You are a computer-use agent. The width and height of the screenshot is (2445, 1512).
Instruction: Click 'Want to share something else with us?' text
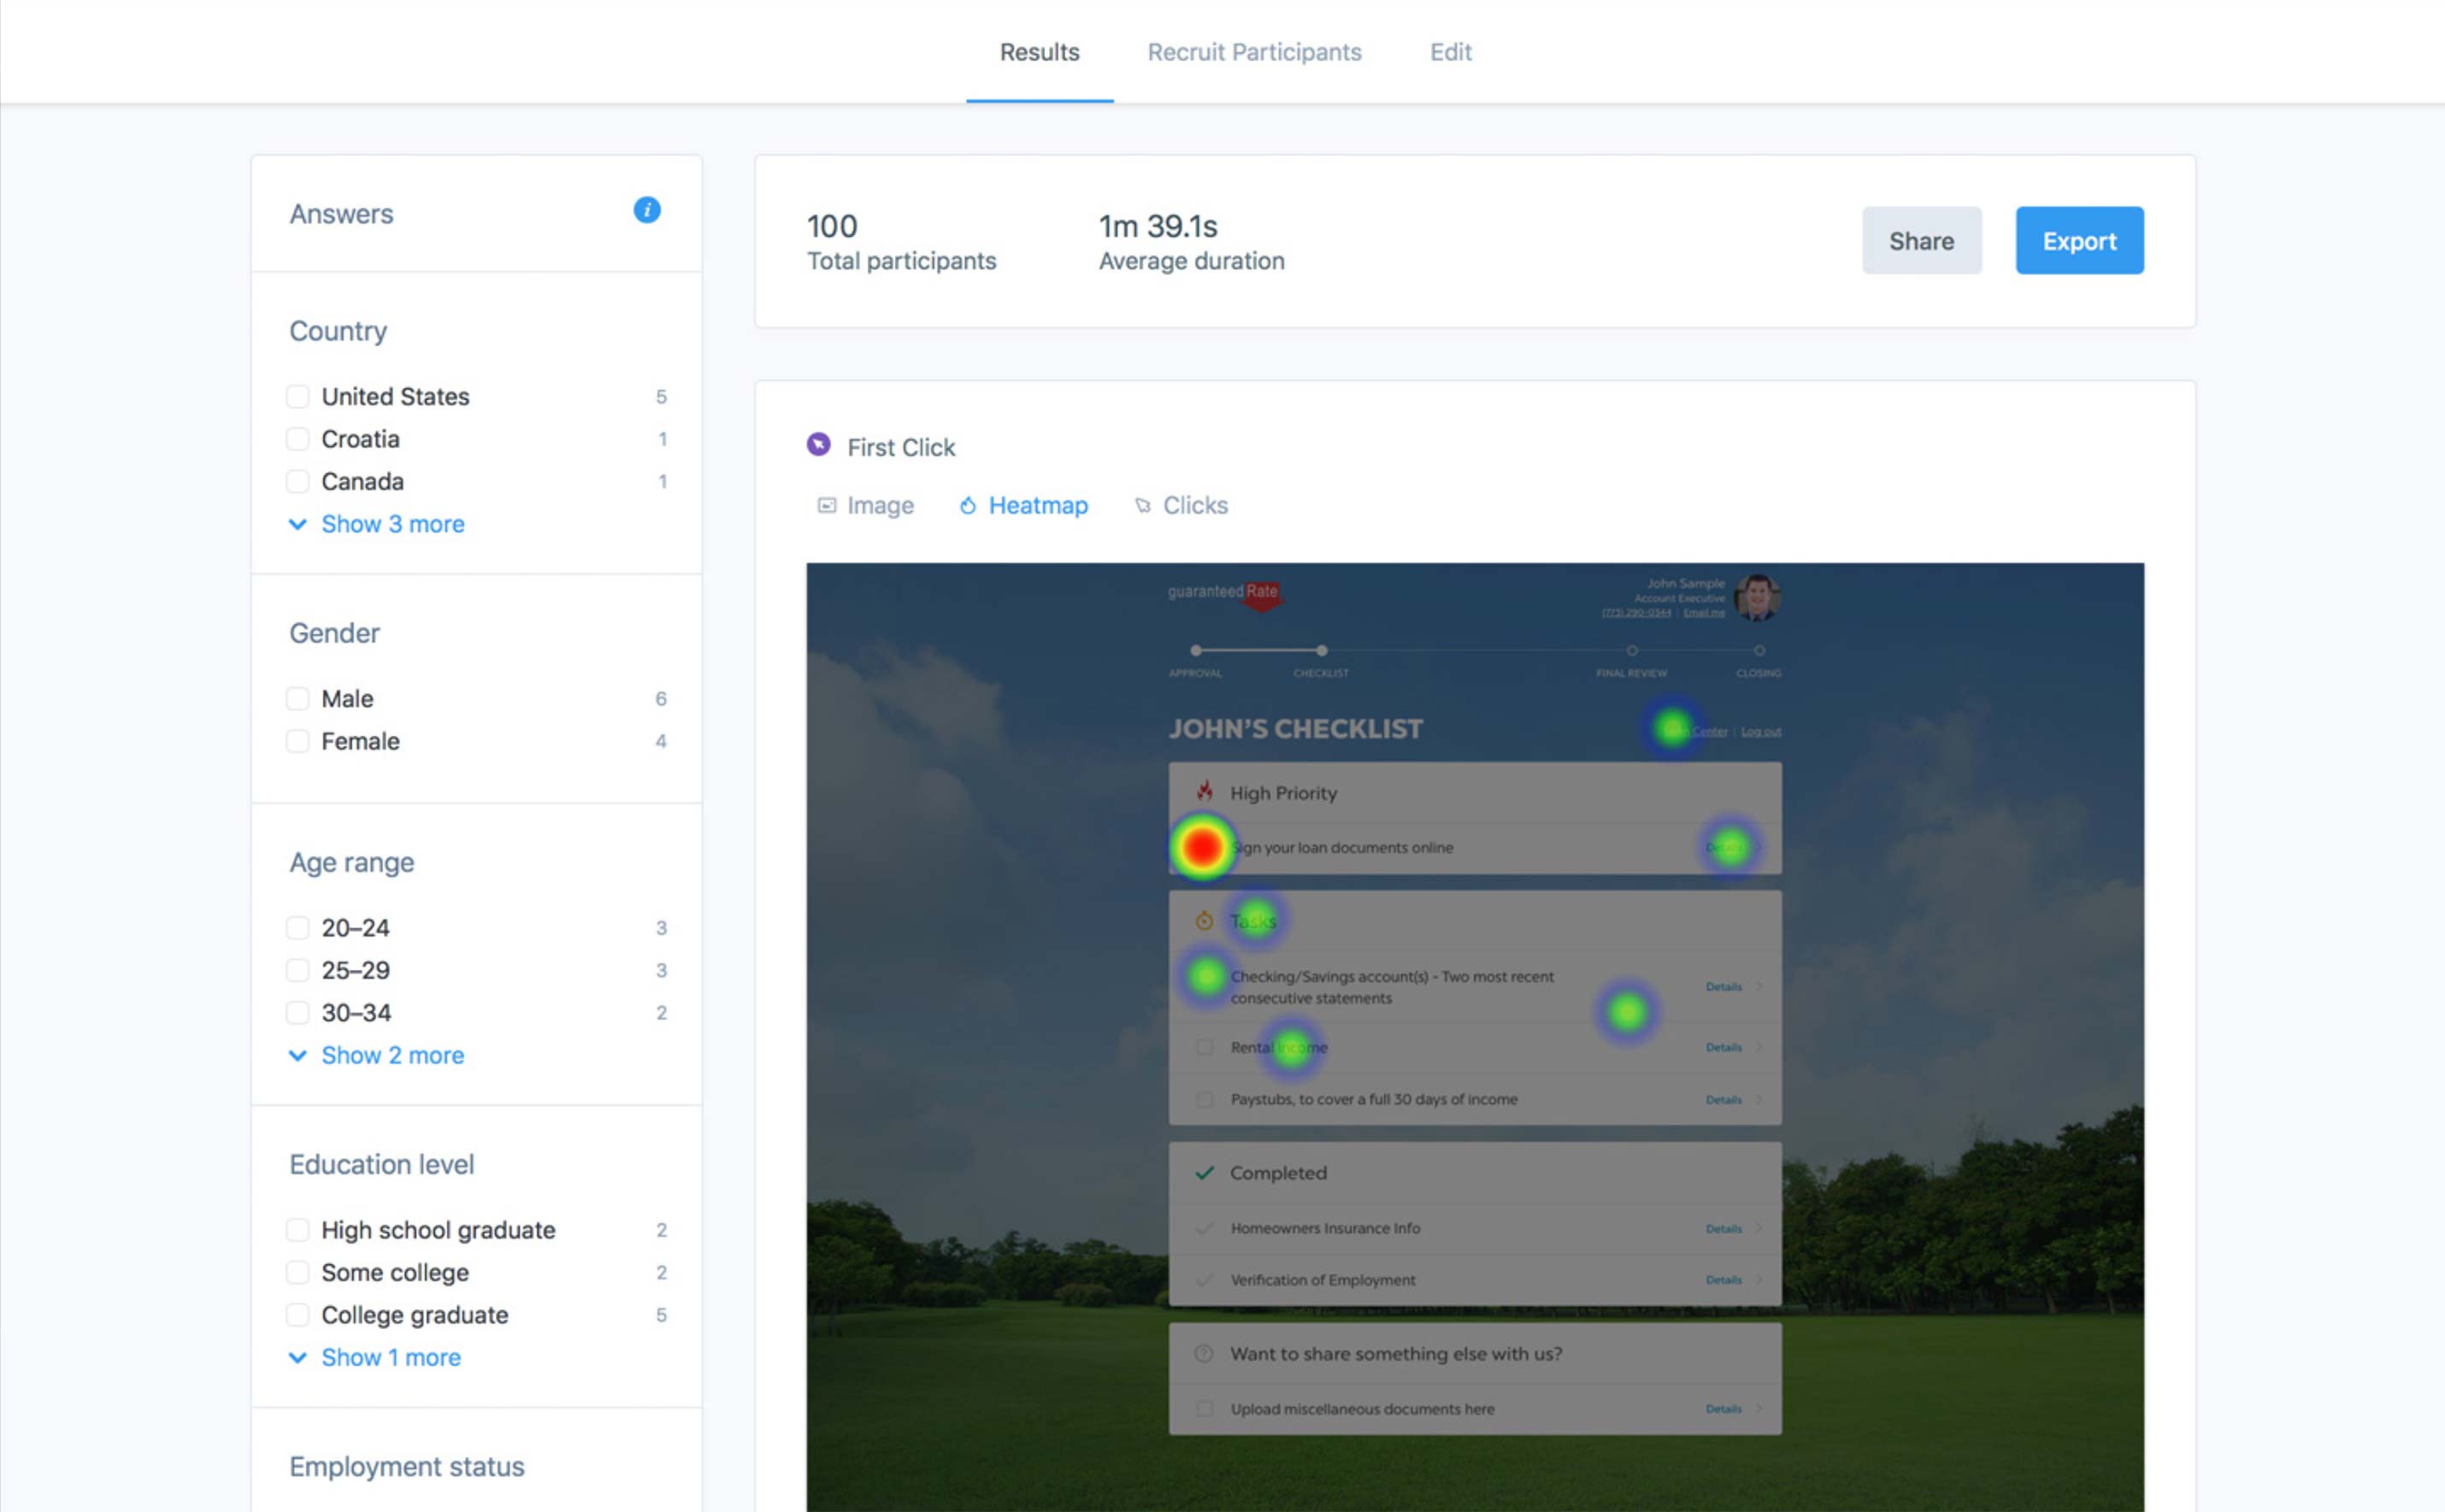pyautogui.click(x=1396, y=1354)
